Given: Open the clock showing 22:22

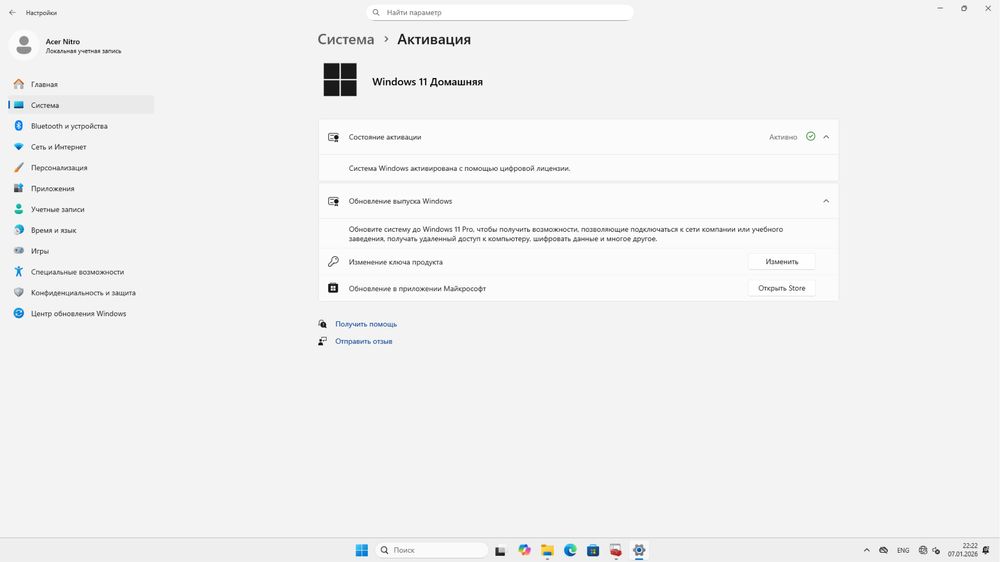Looking at the screenshot, I should tap(962, 550).
